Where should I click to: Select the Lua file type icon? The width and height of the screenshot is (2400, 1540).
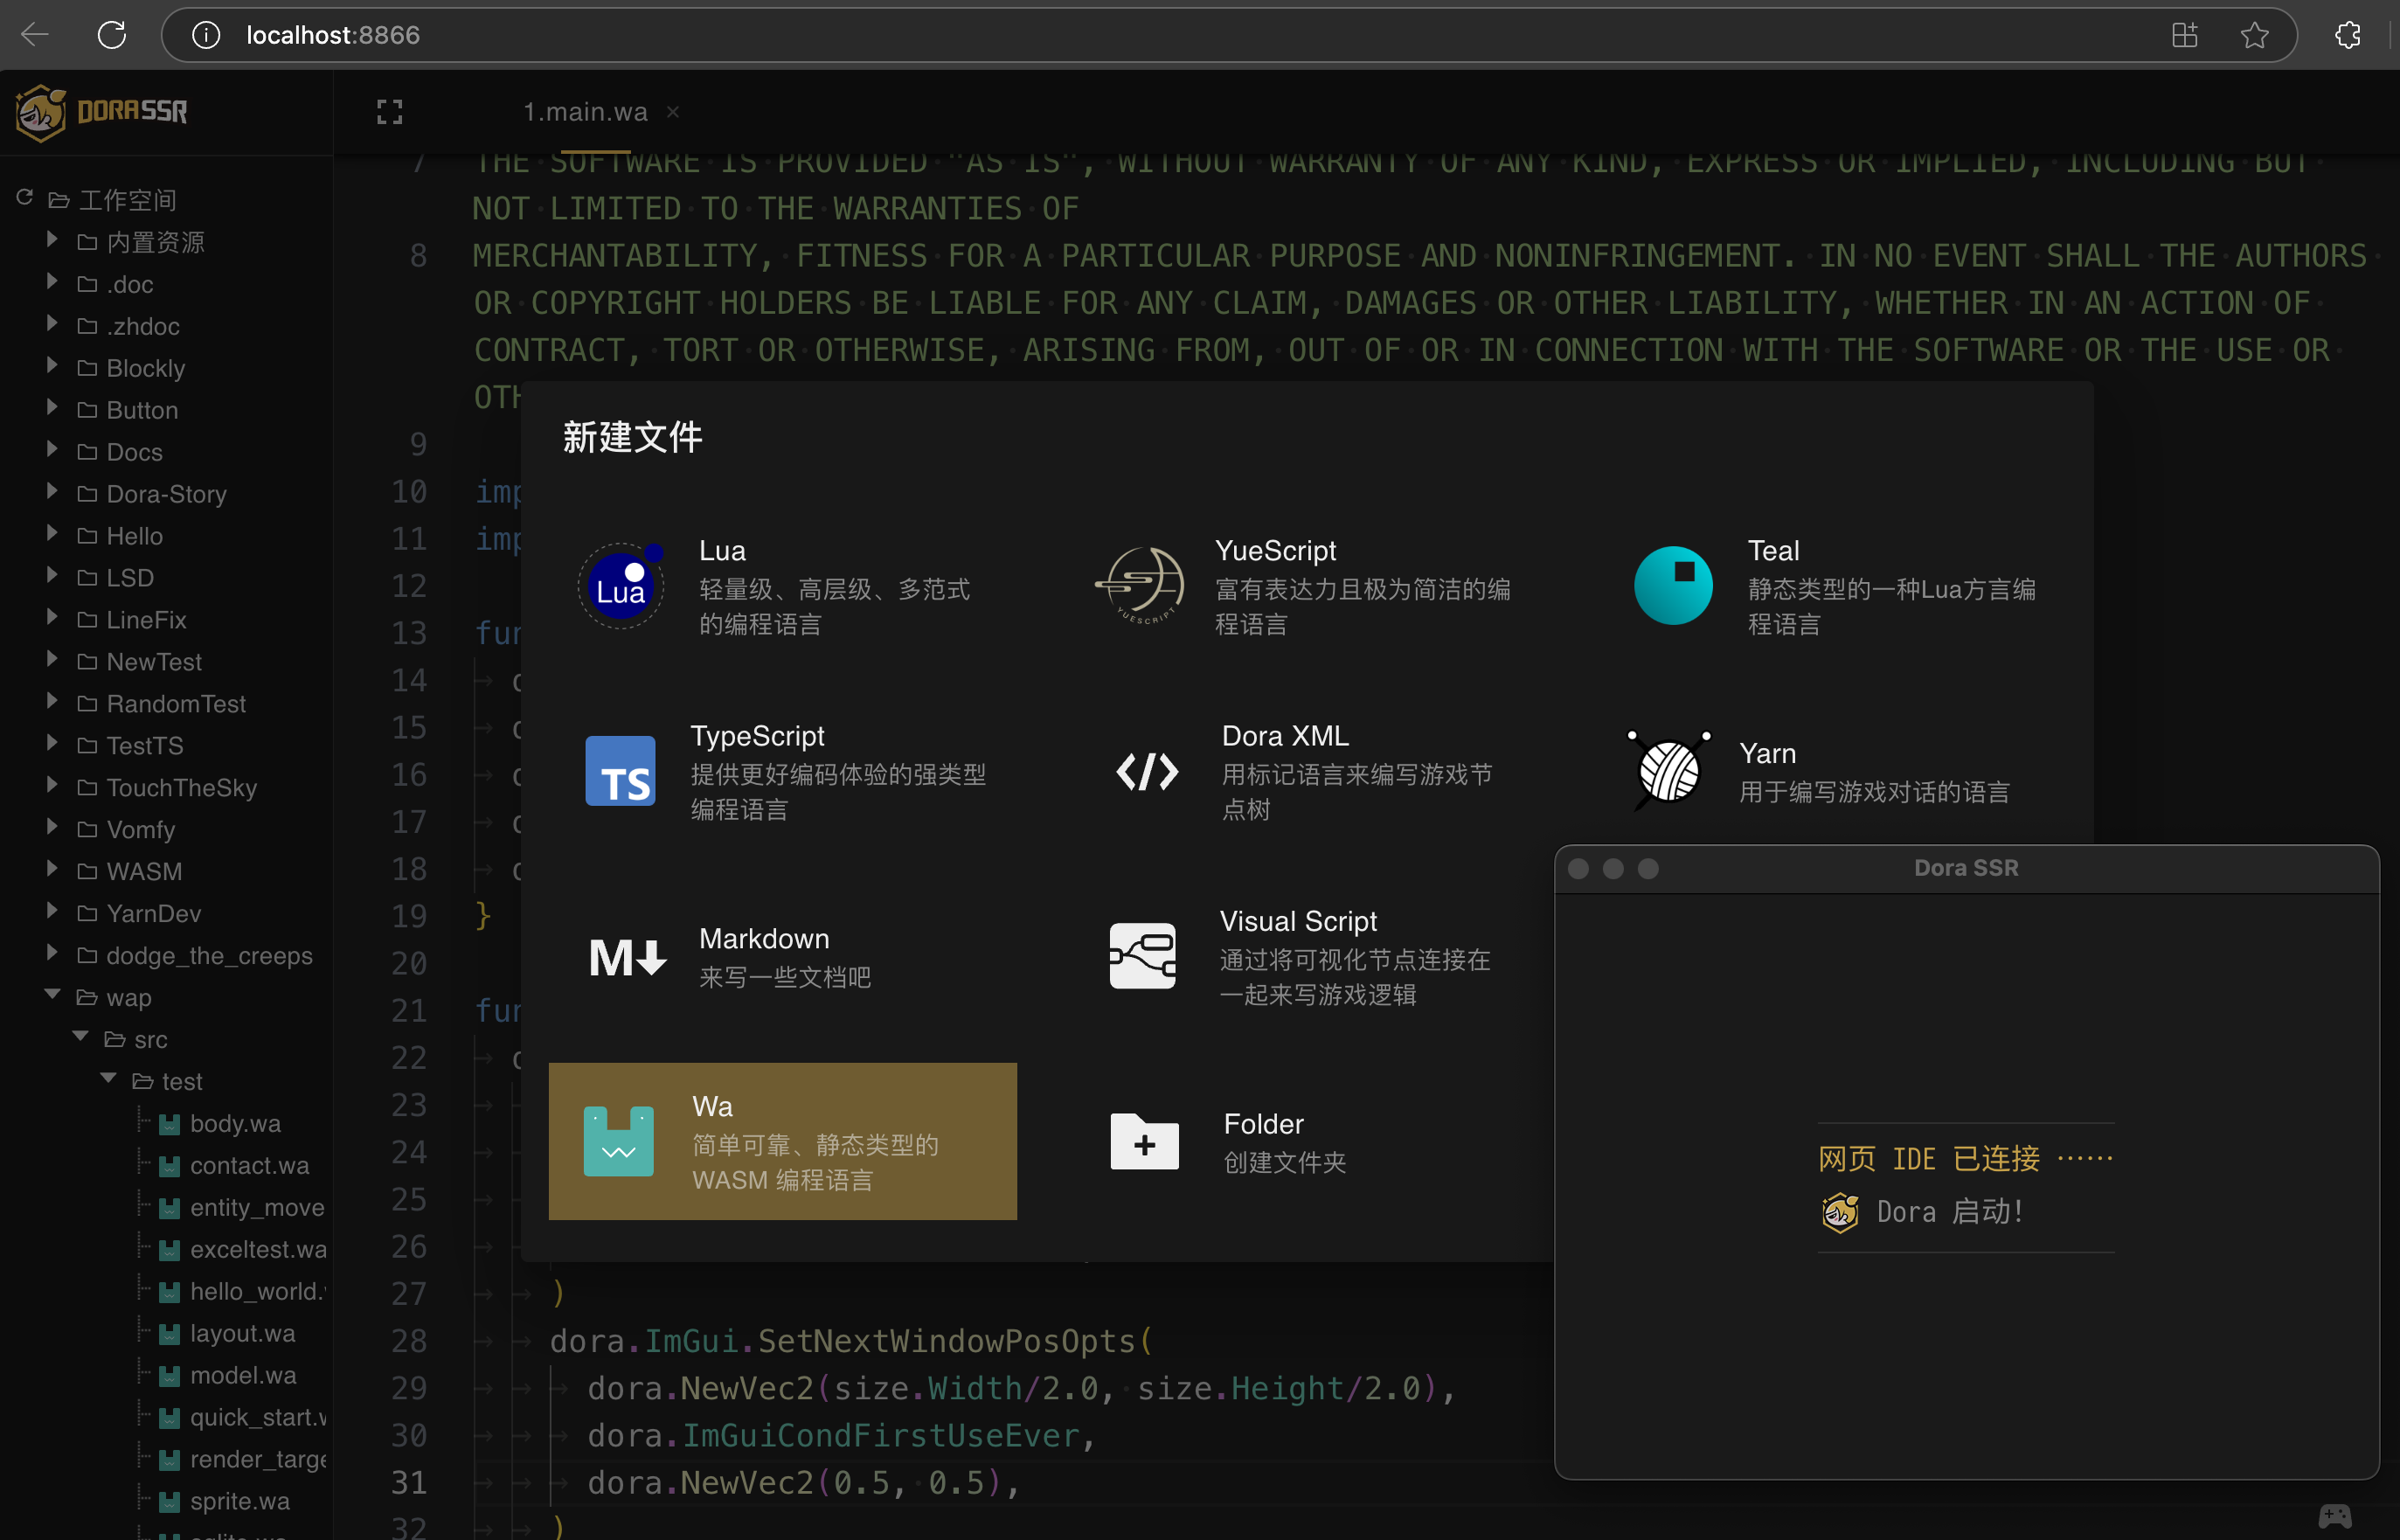point(620,586)
